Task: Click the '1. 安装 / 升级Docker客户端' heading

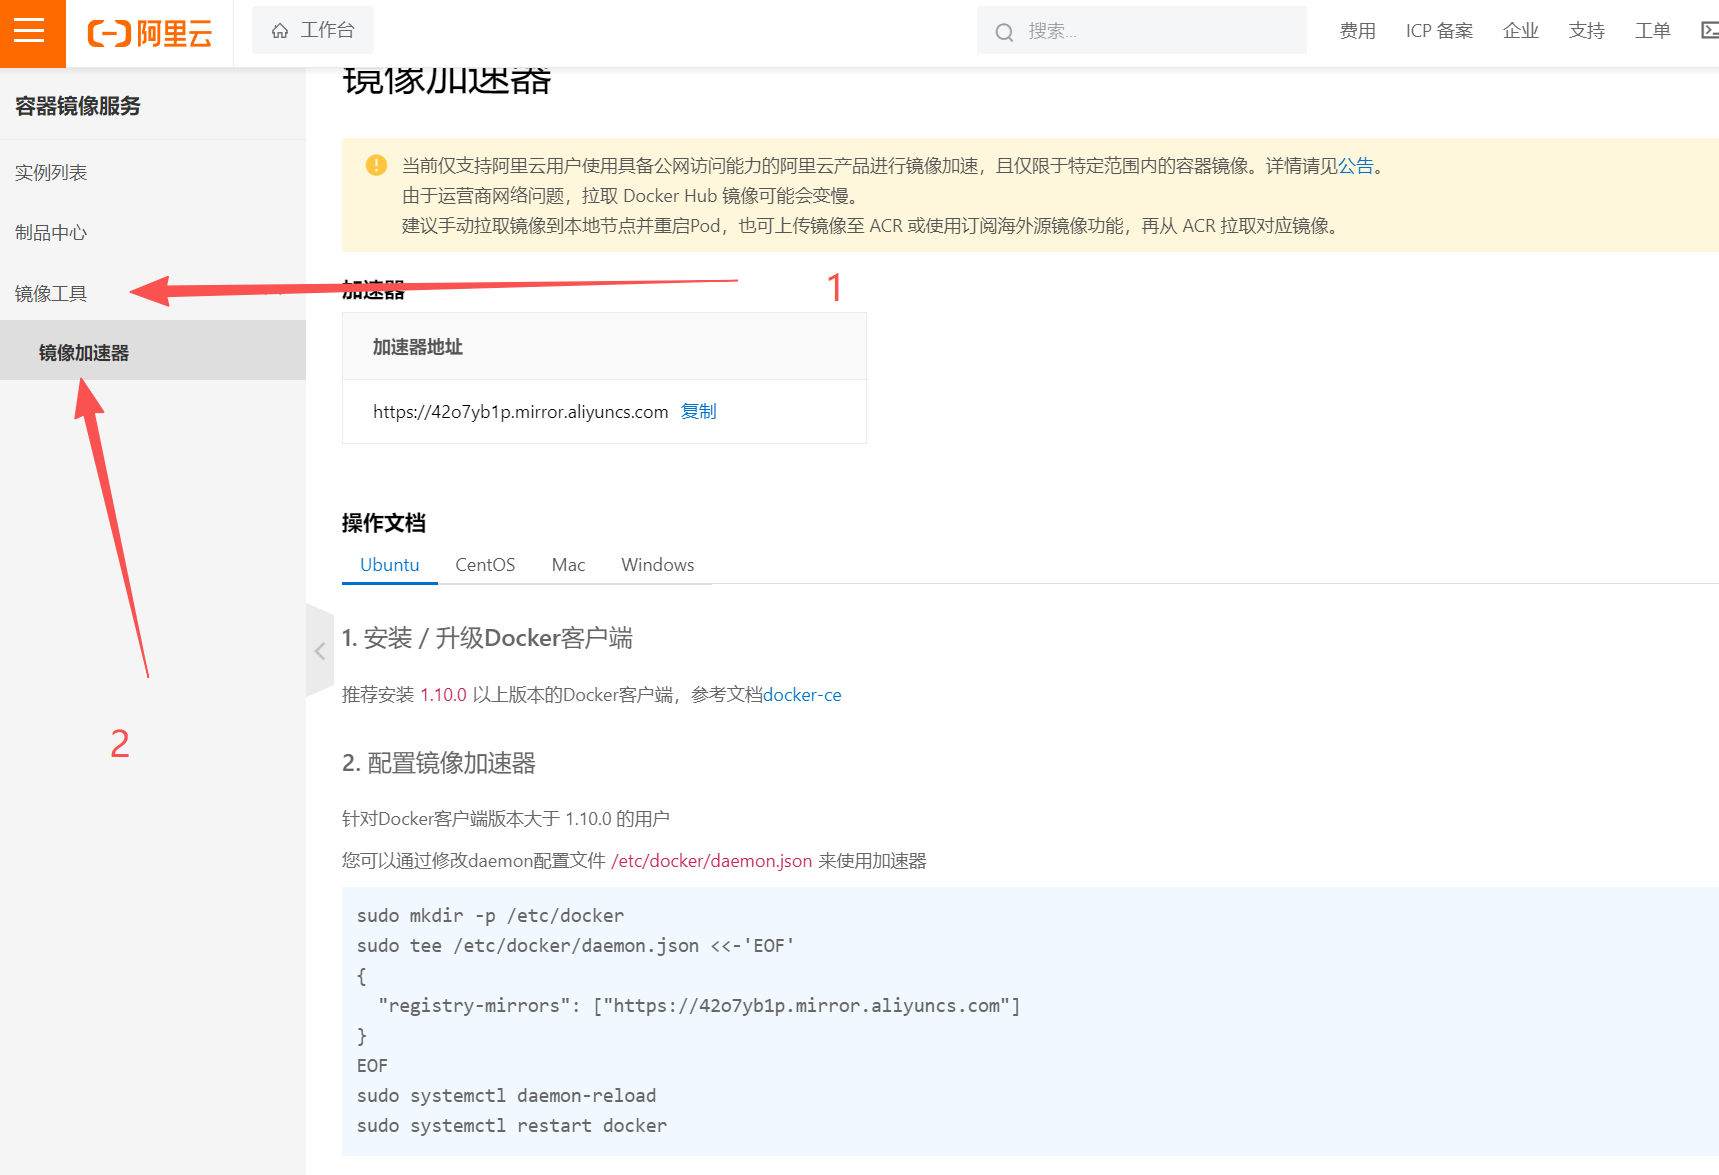Action: 487,638
